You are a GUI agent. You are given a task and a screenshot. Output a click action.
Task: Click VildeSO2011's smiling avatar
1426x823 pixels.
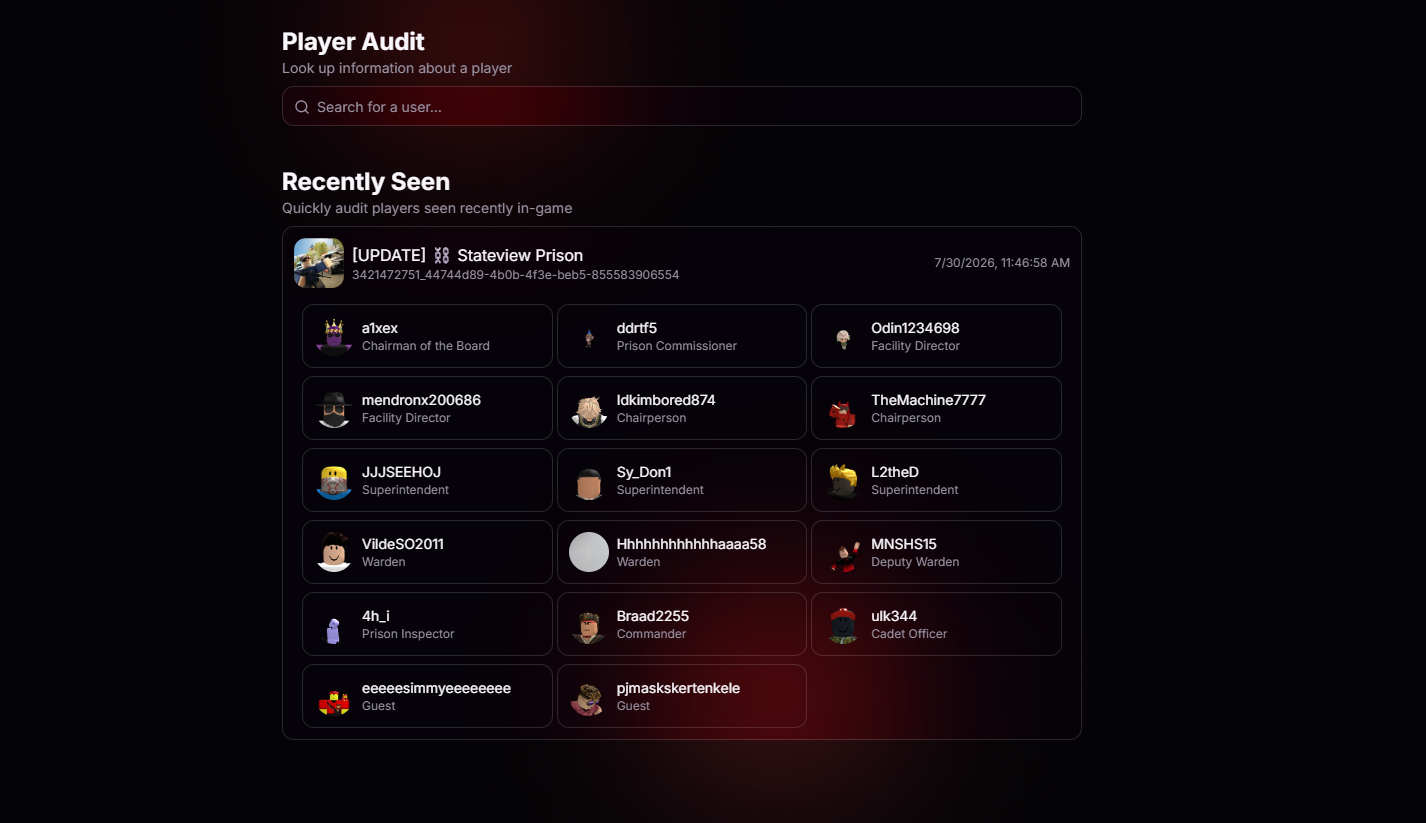click(334, 552)
